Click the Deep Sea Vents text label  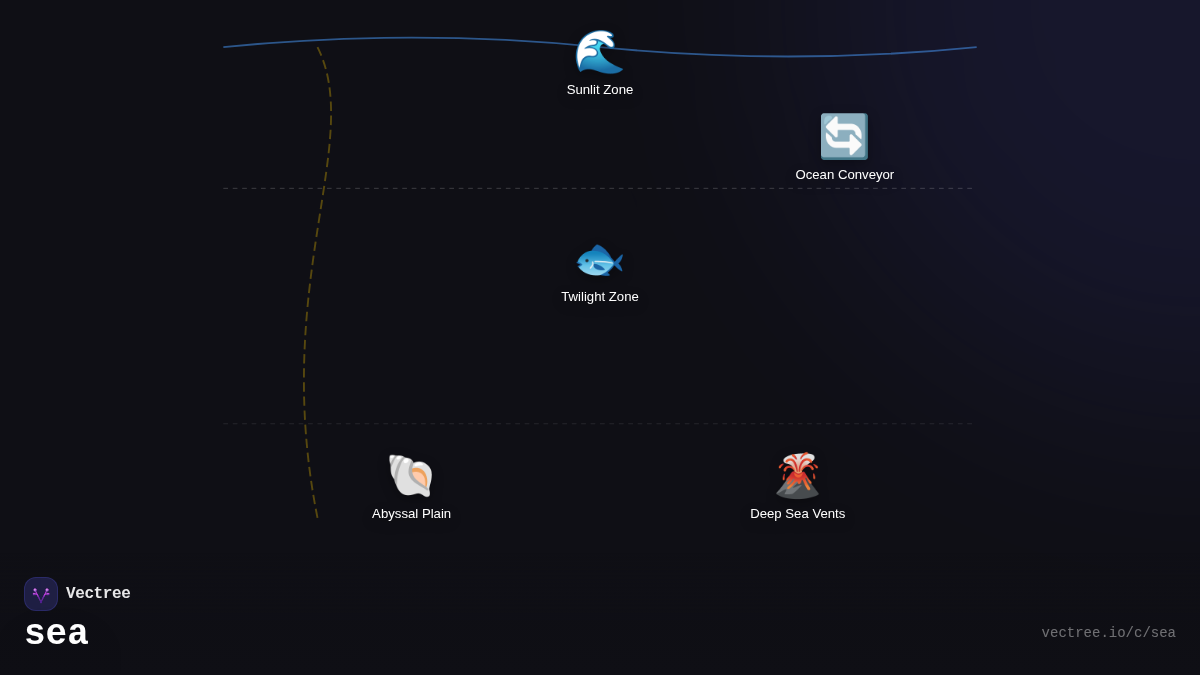coord(797,514)
